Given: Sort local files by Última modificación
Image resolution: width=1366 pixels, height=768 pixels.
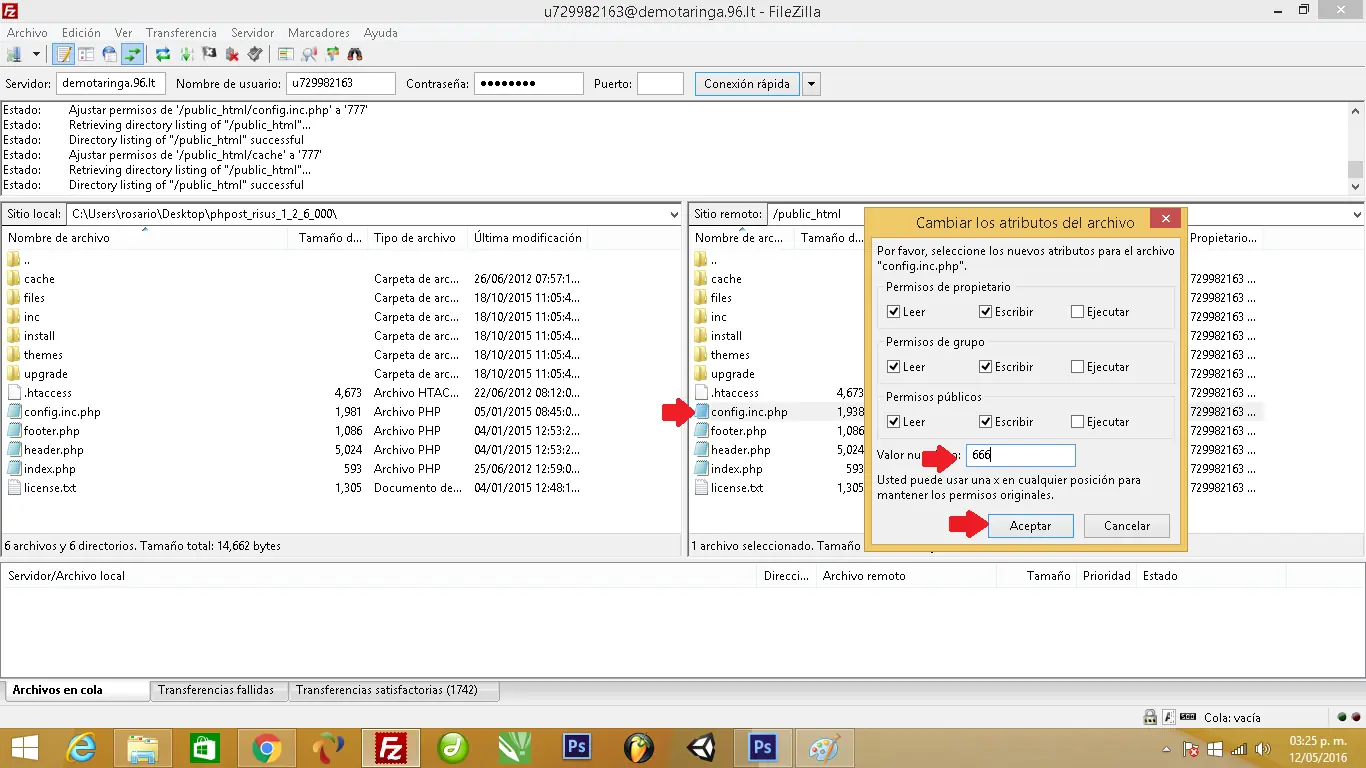Looking at the screenshot, I should [528, 238].
